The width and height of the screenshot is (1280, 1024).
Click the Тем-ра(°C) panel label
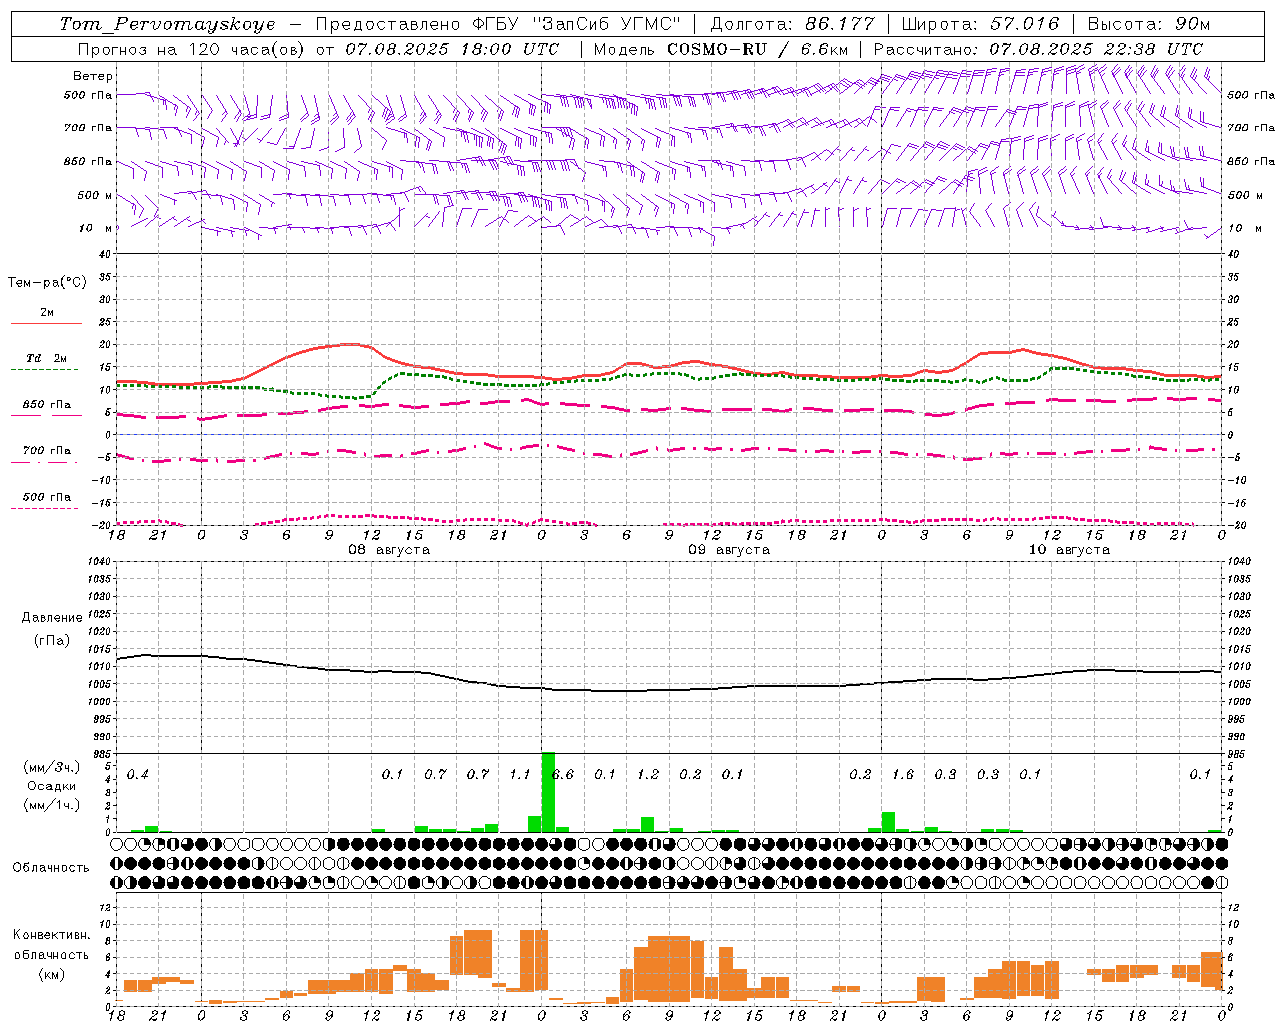click(47, 283)
